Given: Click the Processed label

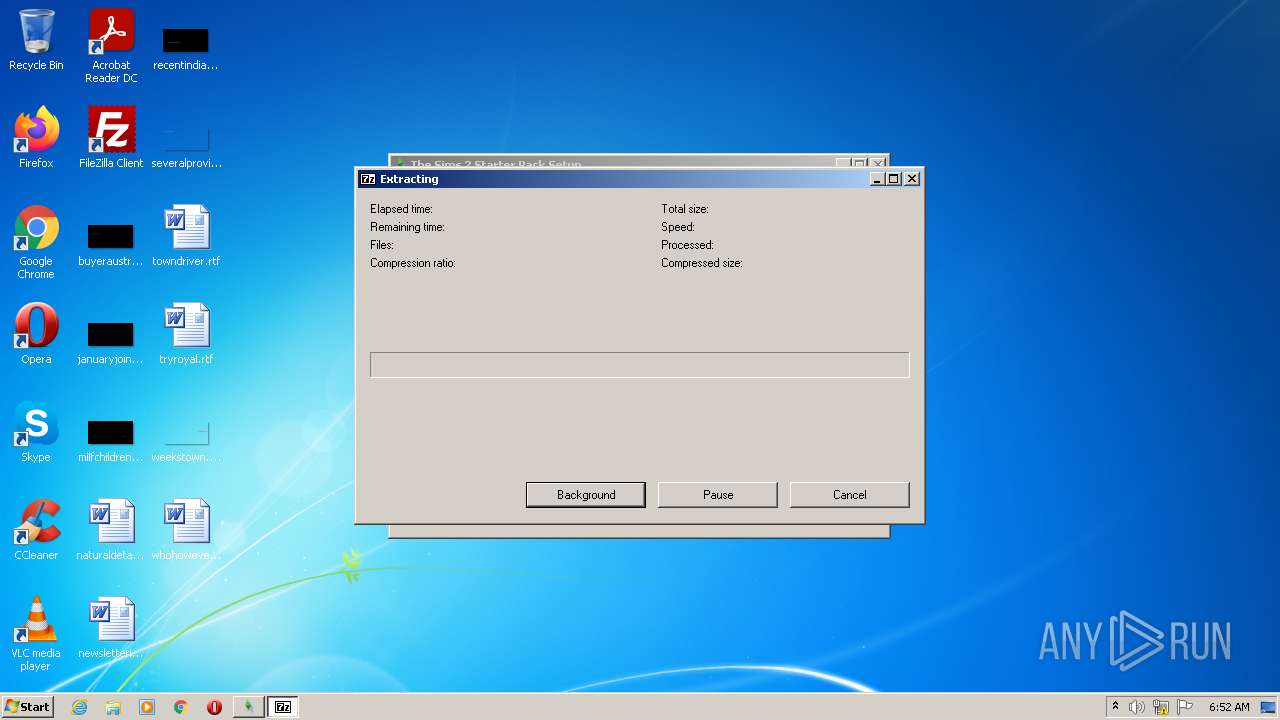Looking at the screenshot, I should click(x=687, y=245).
